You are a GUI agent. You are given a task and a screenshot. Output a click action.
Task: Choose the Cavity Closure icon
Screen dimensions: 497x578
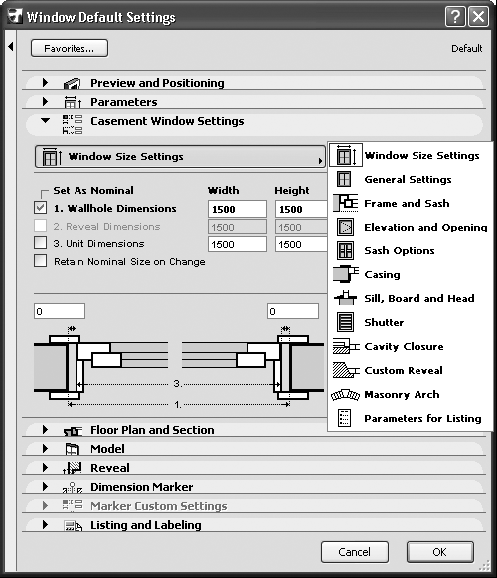pyautogui.click(x=346, y=346)
